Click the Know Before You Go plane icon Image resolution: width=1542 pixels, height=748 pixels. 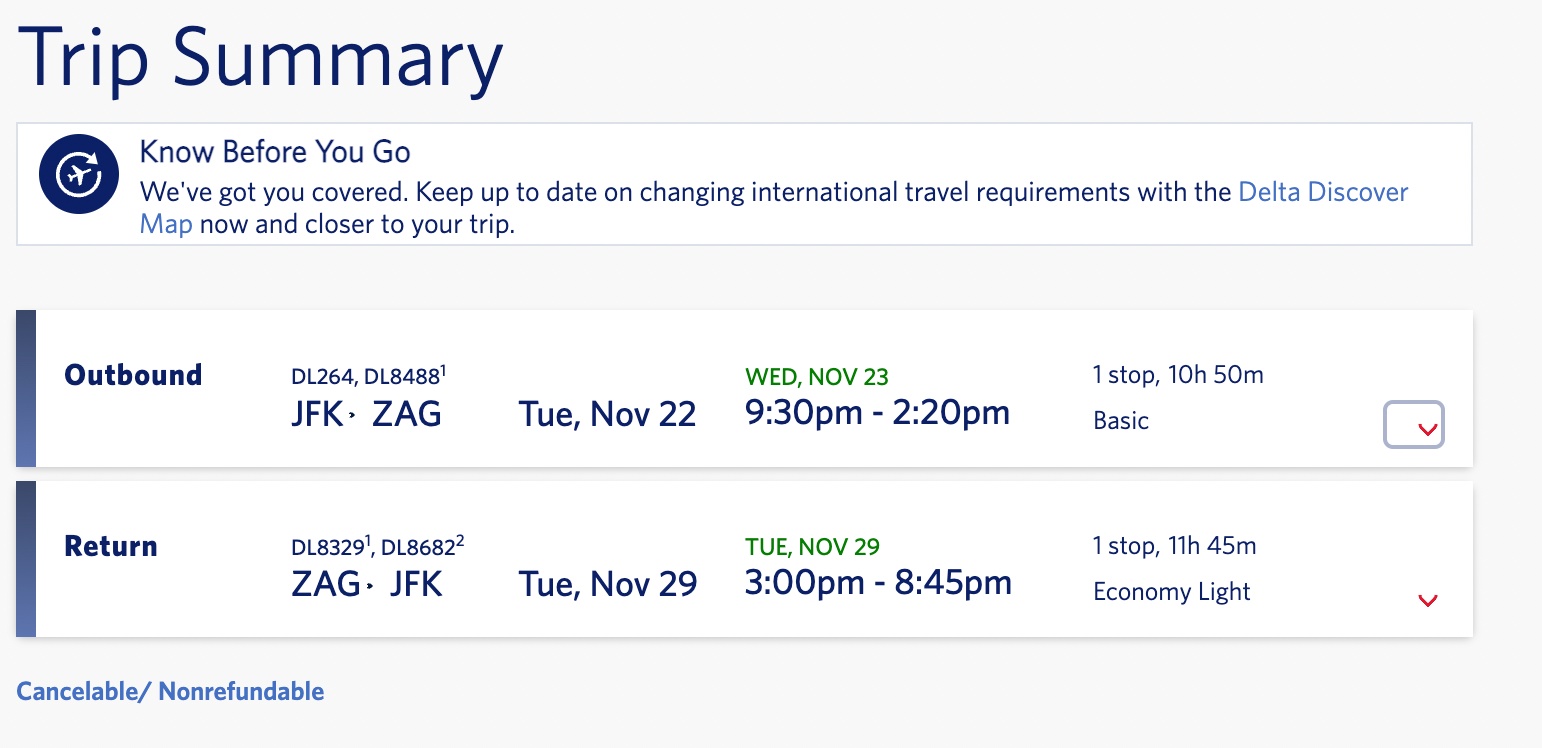pyautogui.click(x=79, y=175)
